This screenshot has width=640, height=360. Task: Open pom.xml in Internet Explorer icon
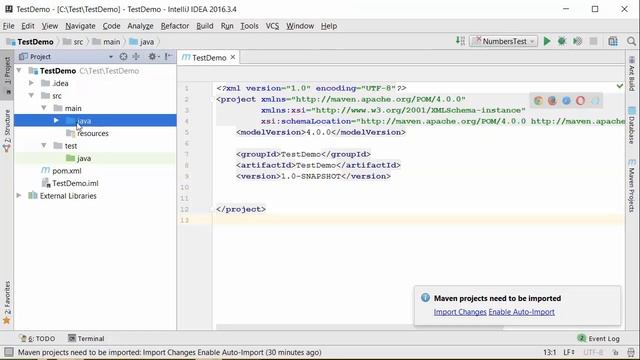(x=595, y=101)
